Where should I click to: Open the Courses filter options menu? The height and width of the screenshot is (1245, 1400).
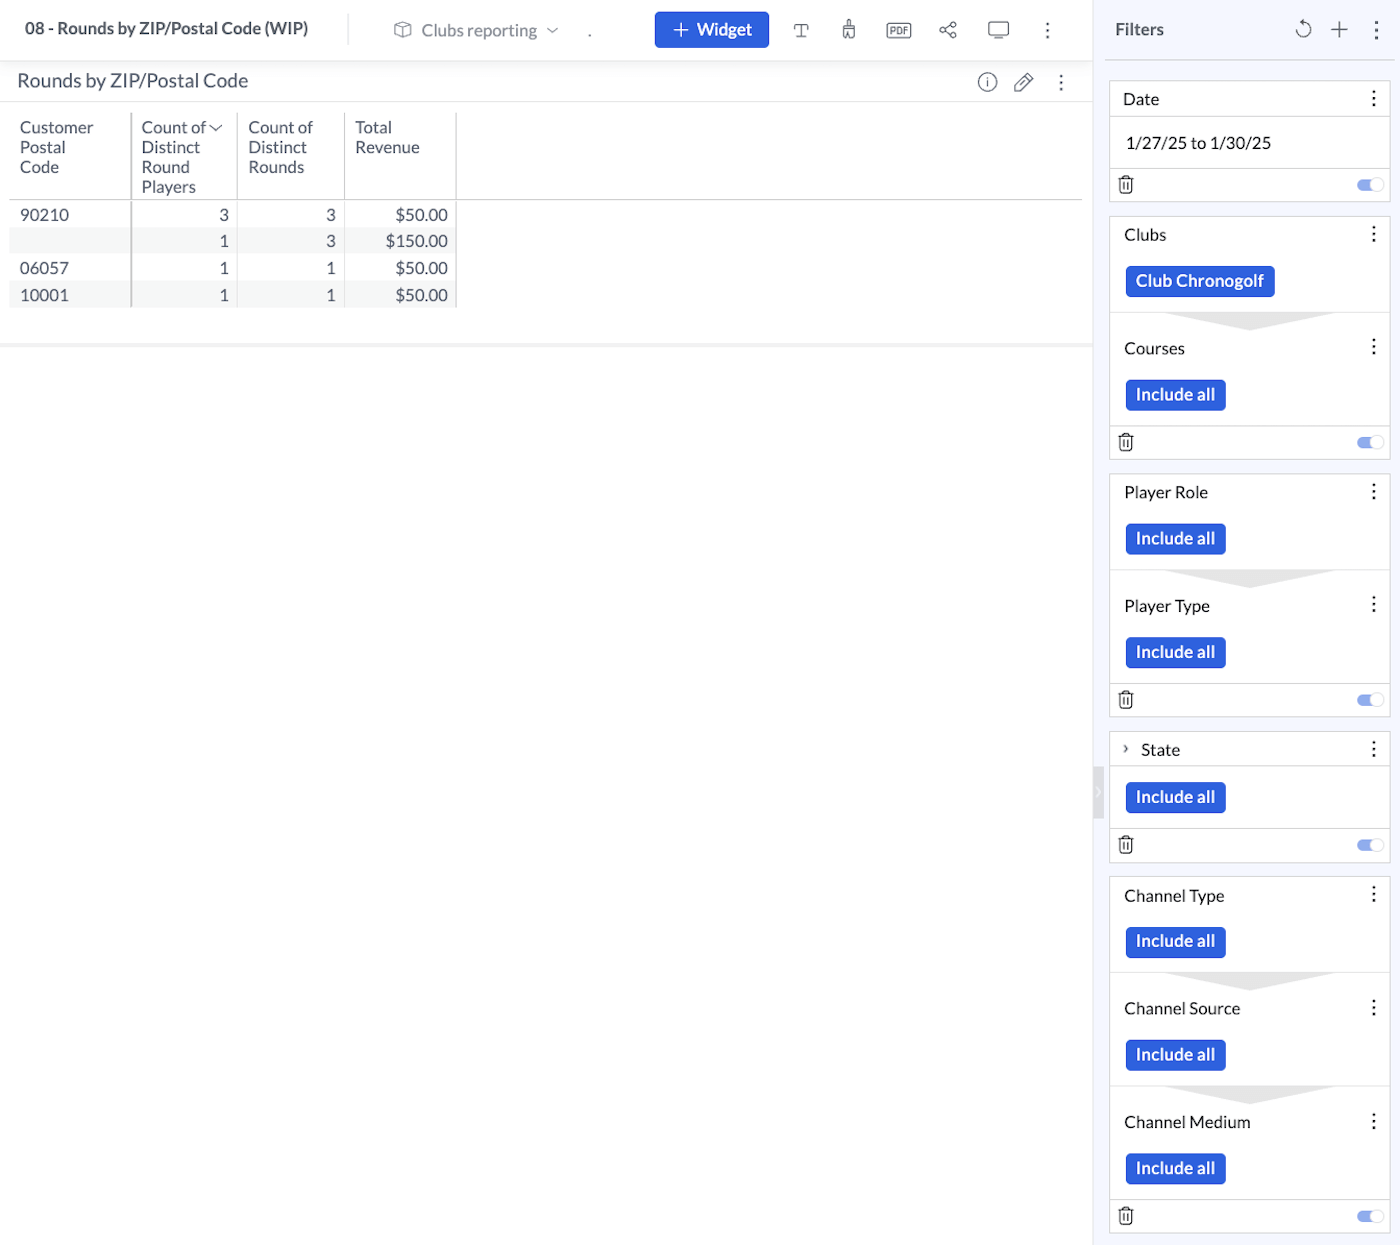[x=1373, y=347]
